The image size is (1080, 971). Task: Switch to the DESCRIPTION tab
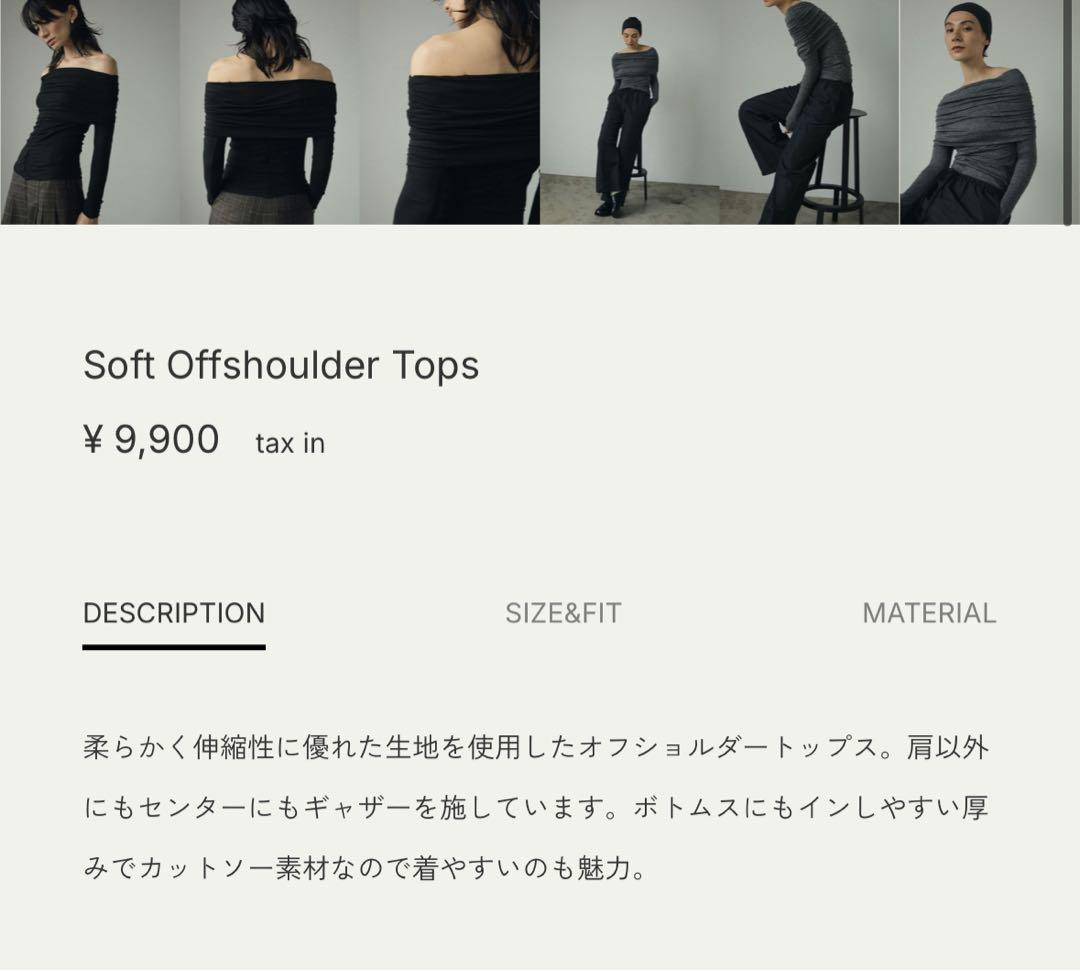coord(174,613)
